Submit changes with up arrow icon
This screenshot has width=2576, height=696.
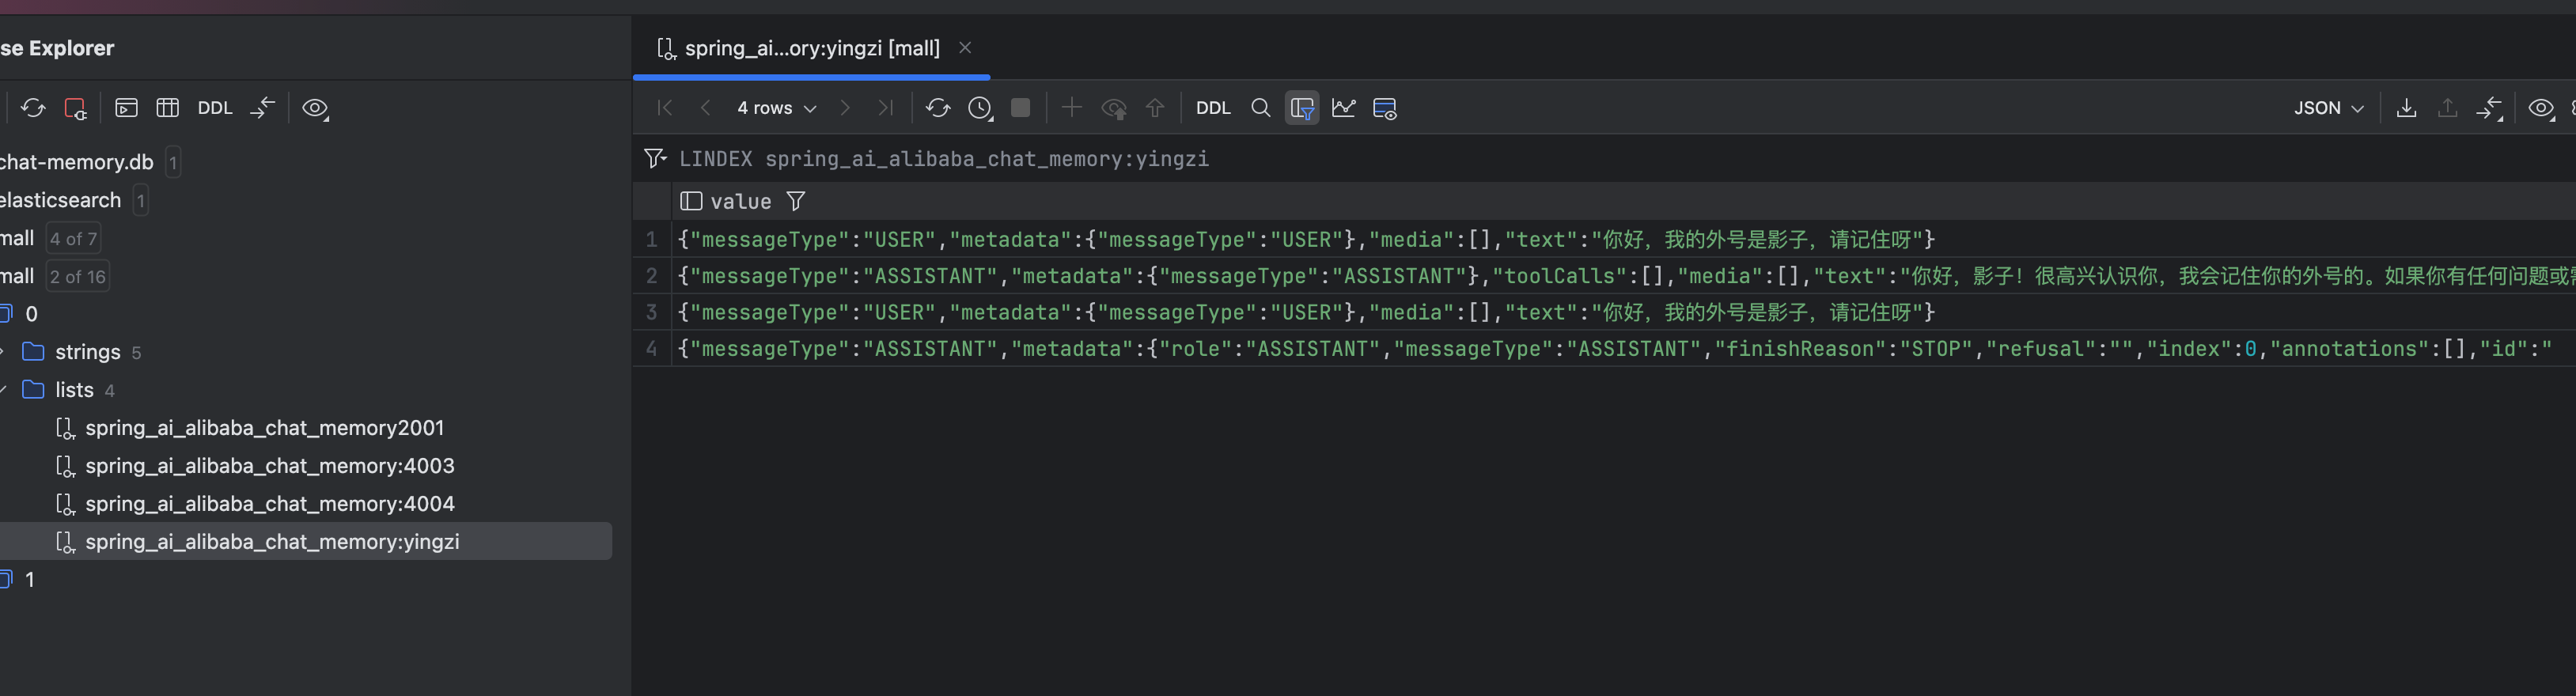coord(1155,108)
